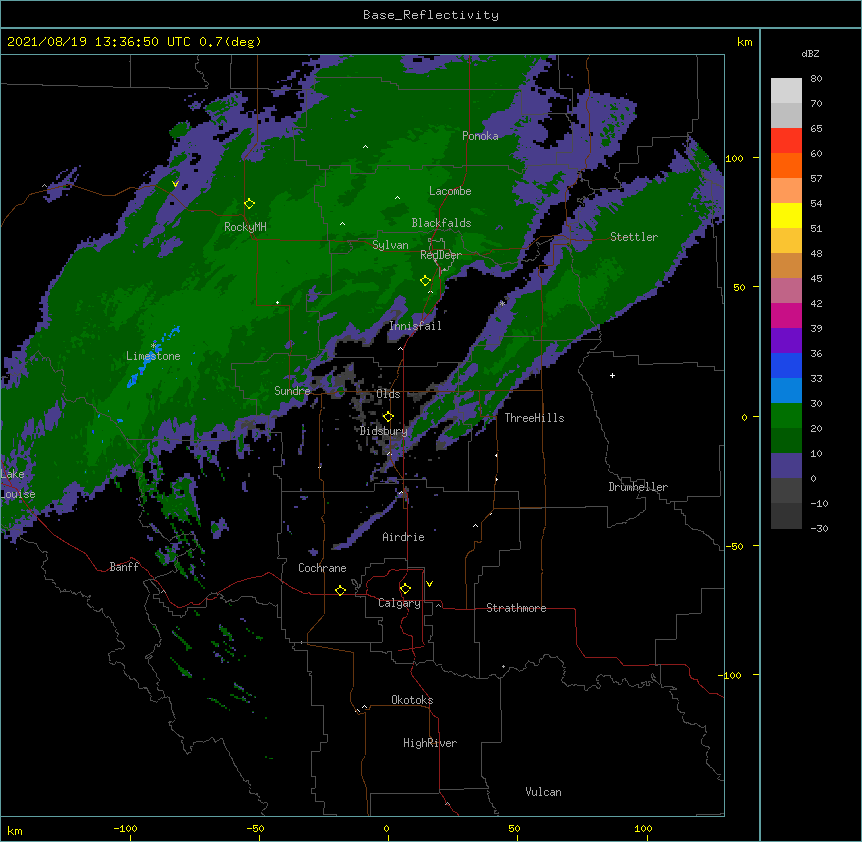Click the bright green swatch between 30 and 20
This screenshot has height=842, width=862.
pyautogui.click(x=786, y=416)
